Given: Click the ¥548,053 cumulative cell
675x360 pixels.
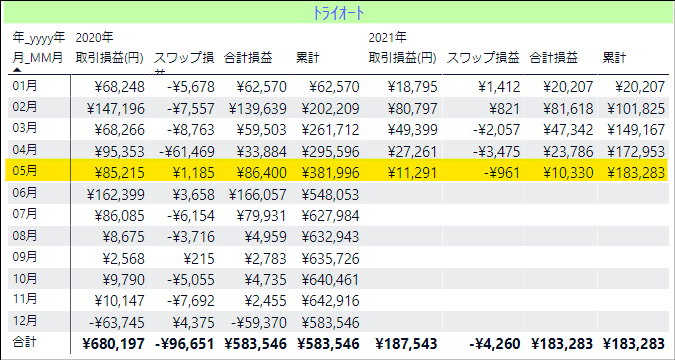Looking at the screenshot, I should click(x=330, y=194).
